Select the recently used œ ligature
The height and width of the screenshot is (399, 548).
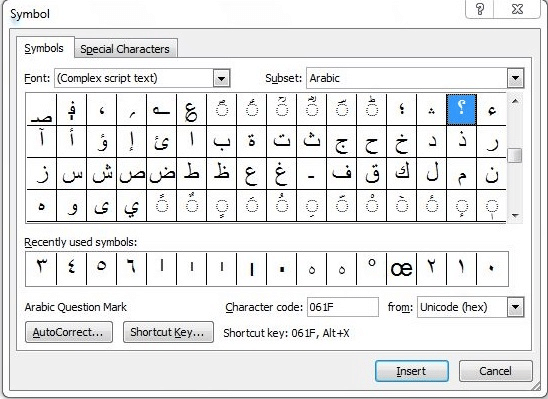coord(402,268)
